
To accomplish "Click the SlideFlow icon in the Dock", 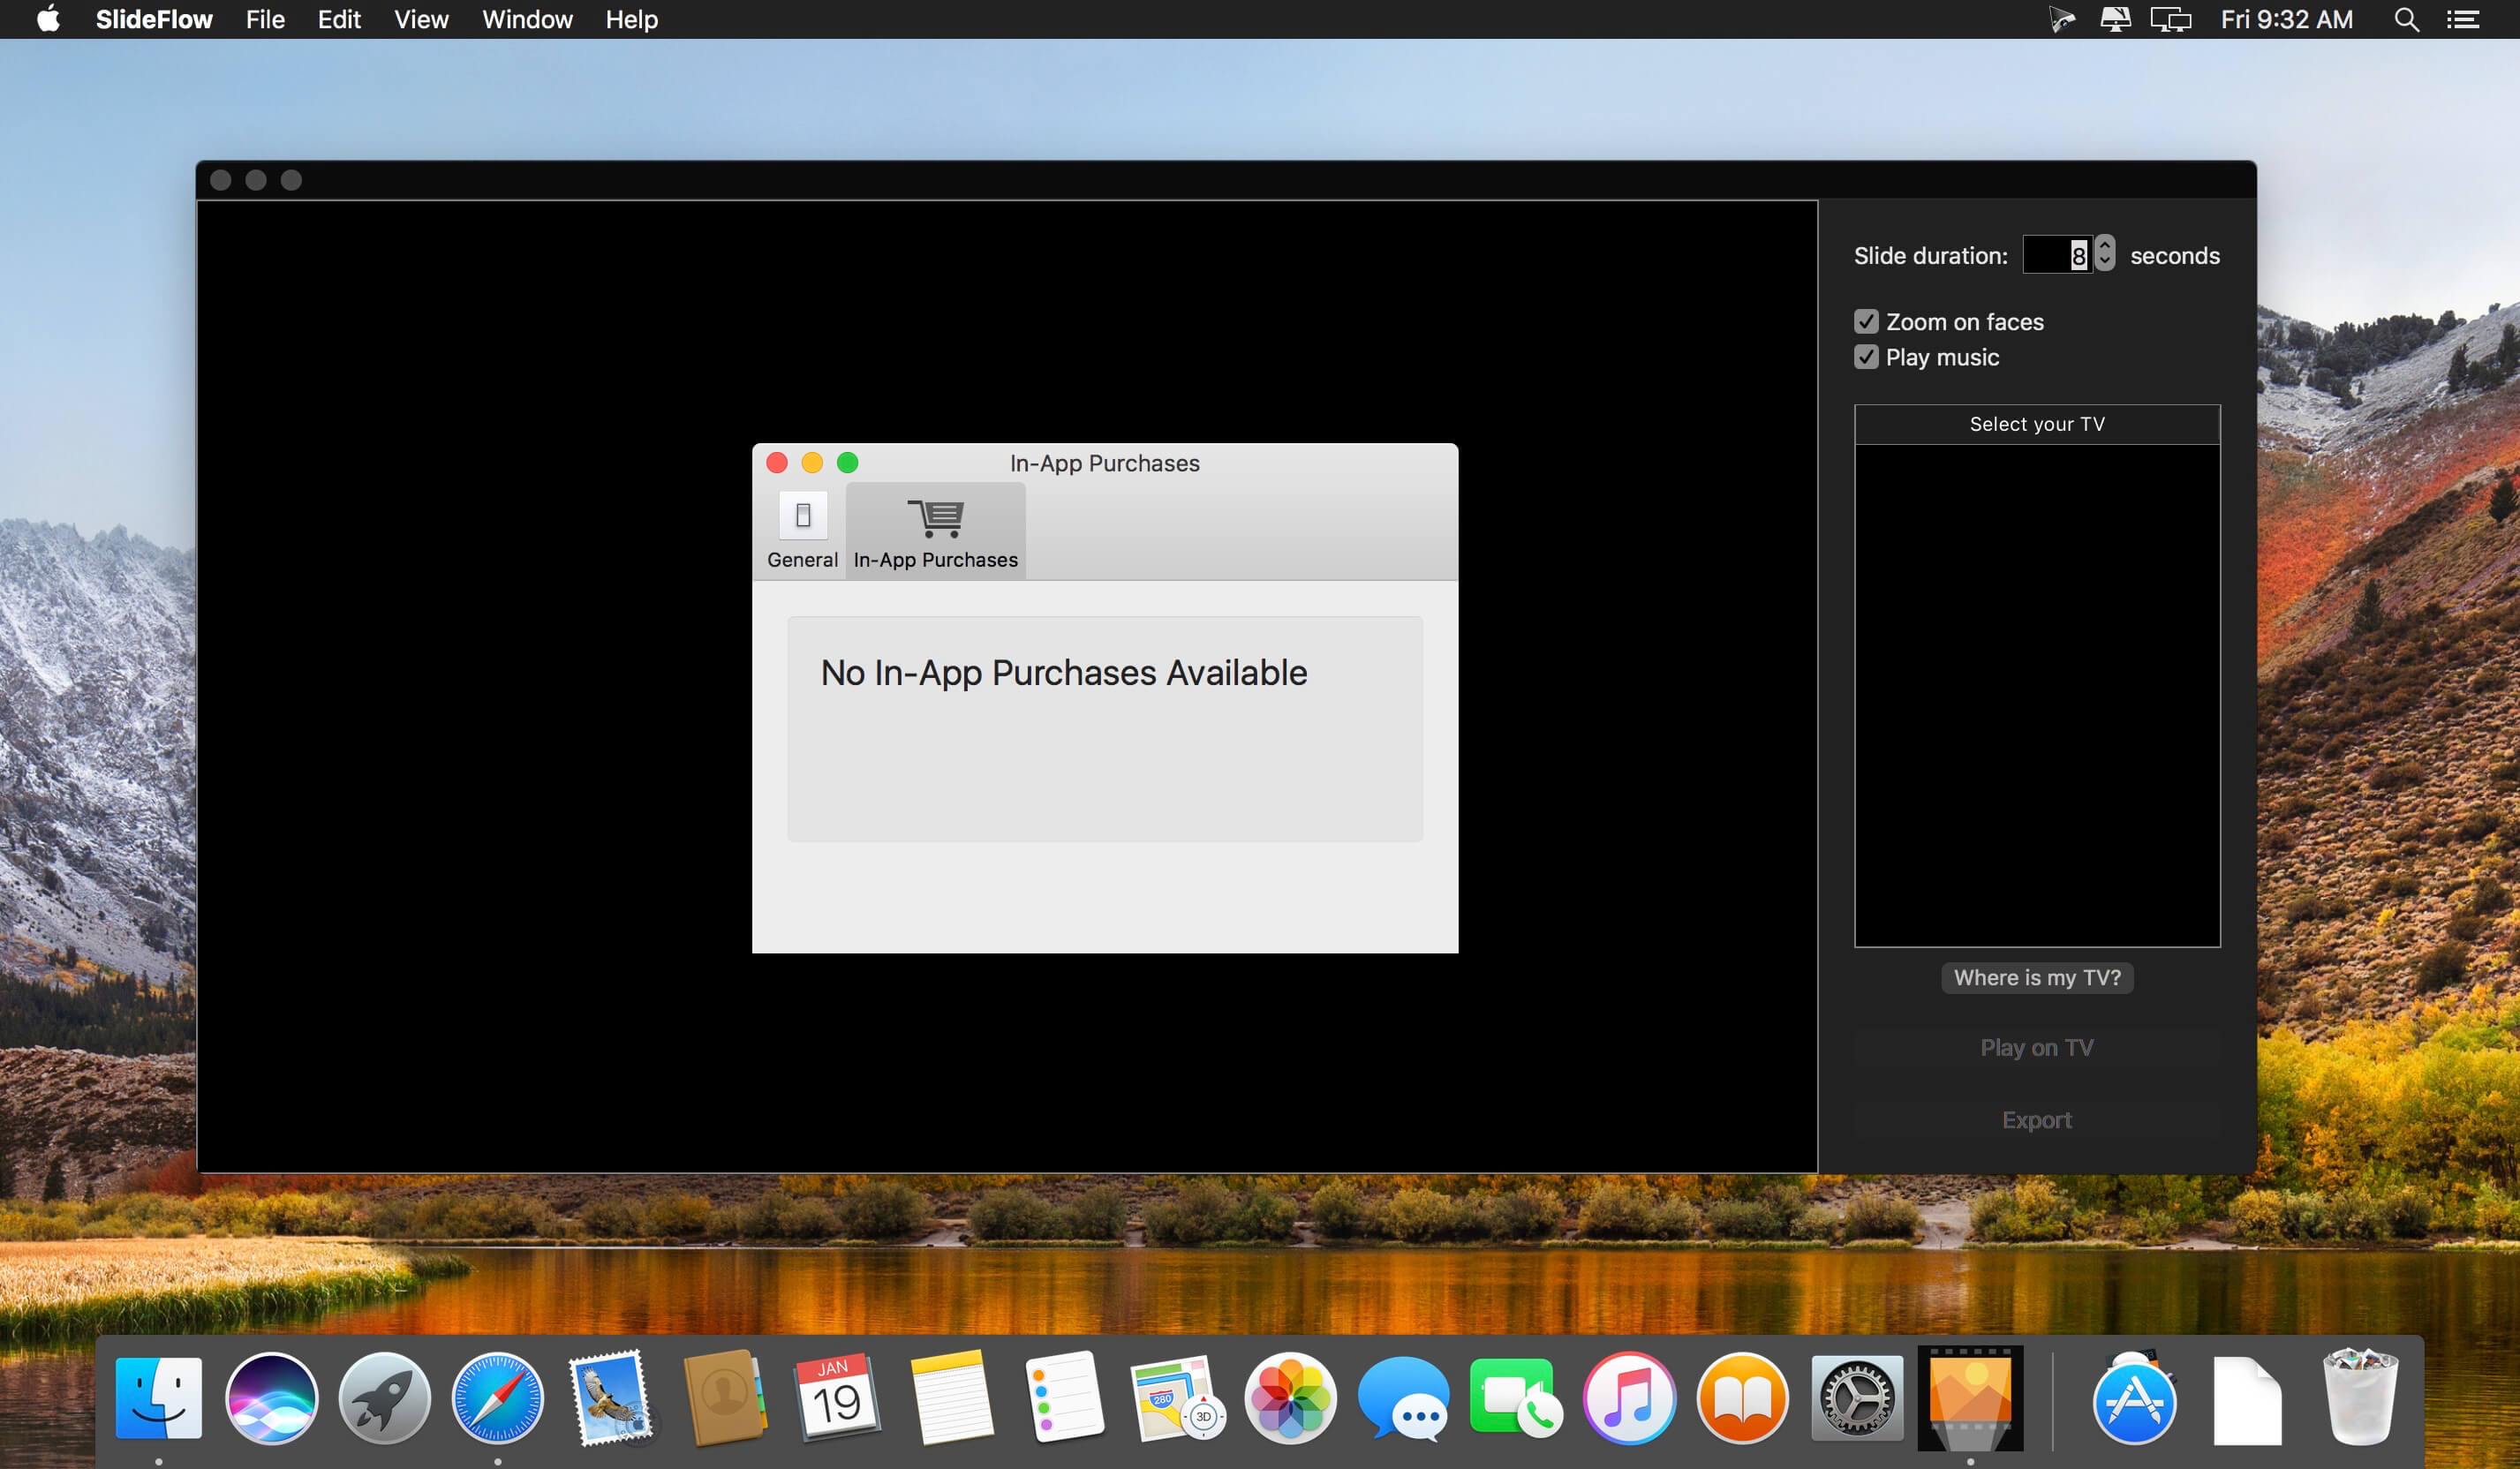I will pos(1970,1398).
